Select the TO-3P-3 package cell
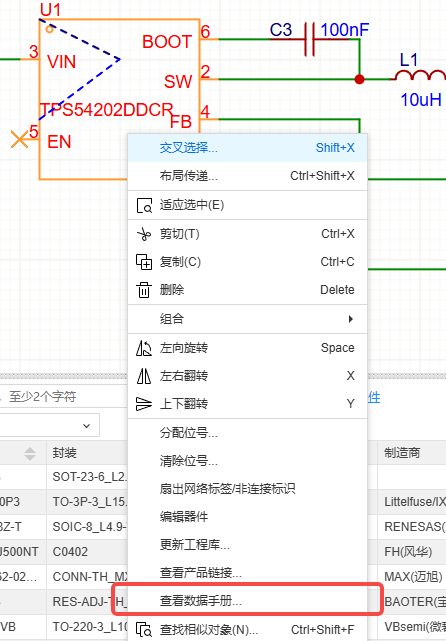The width and height of the screenshot is (446, 641). tap(87, 502)
